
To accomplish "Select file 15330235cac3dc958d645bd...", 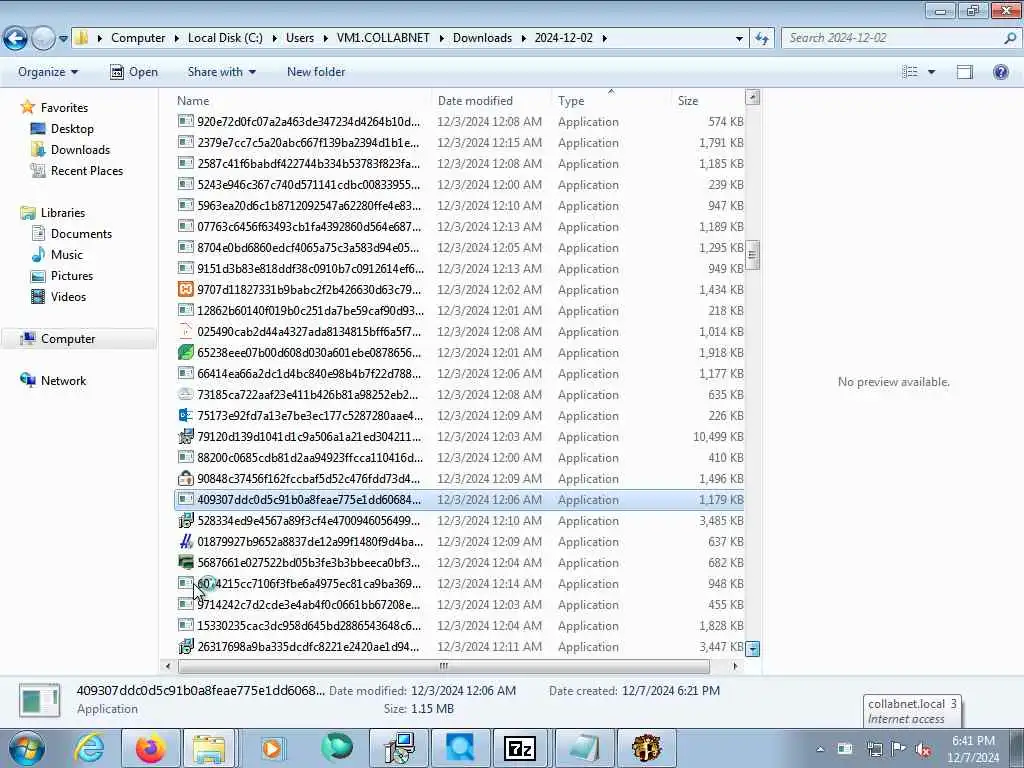I will coord(460,626).
